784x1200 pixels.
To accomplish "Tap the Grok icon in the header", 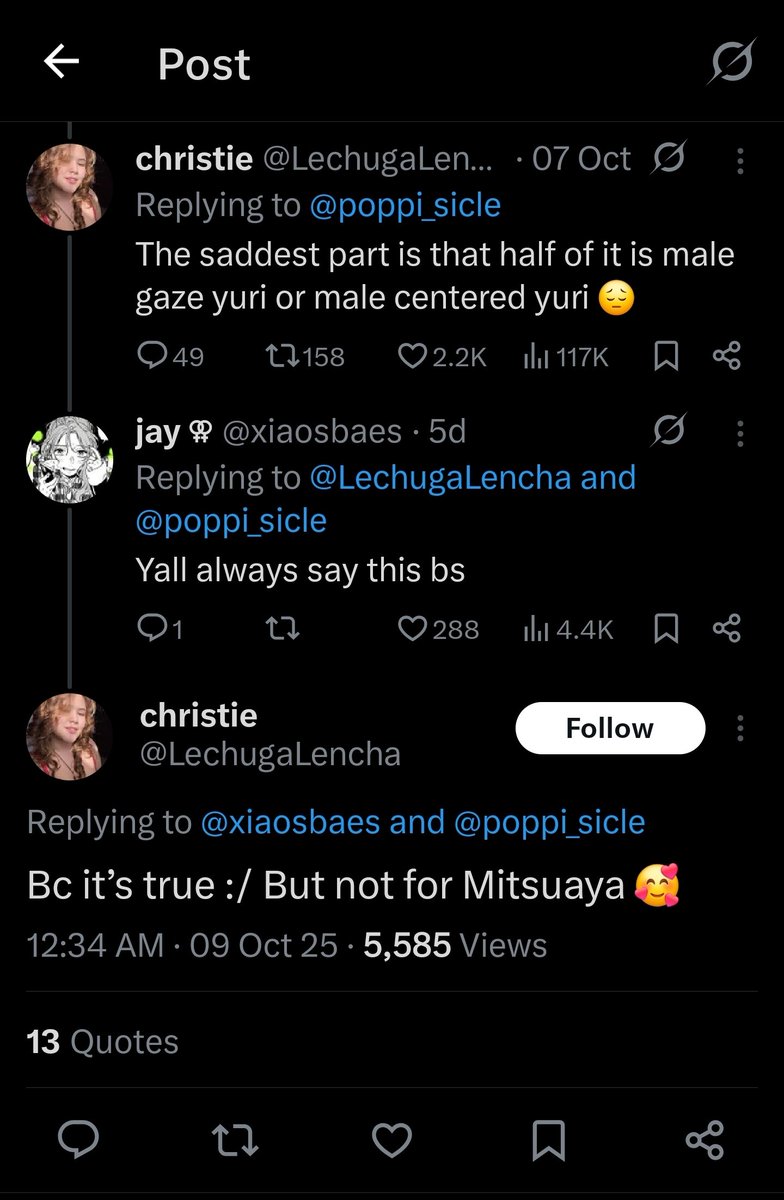I will [730, 65].
